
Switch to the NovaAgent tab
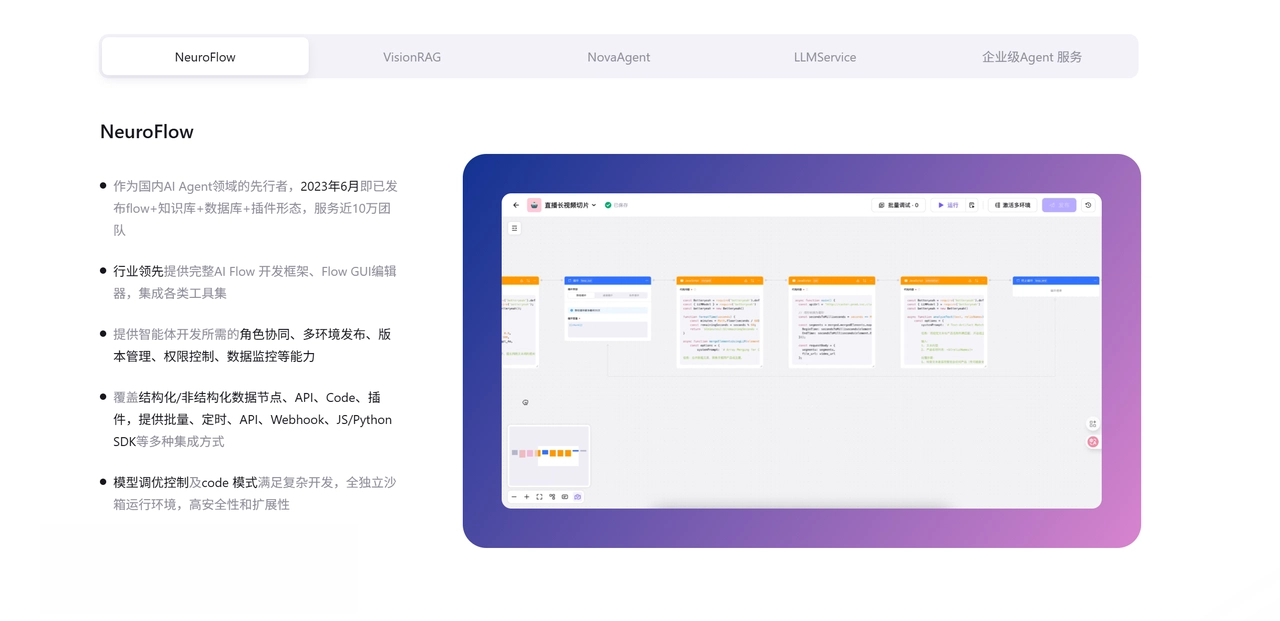[618, 57]
